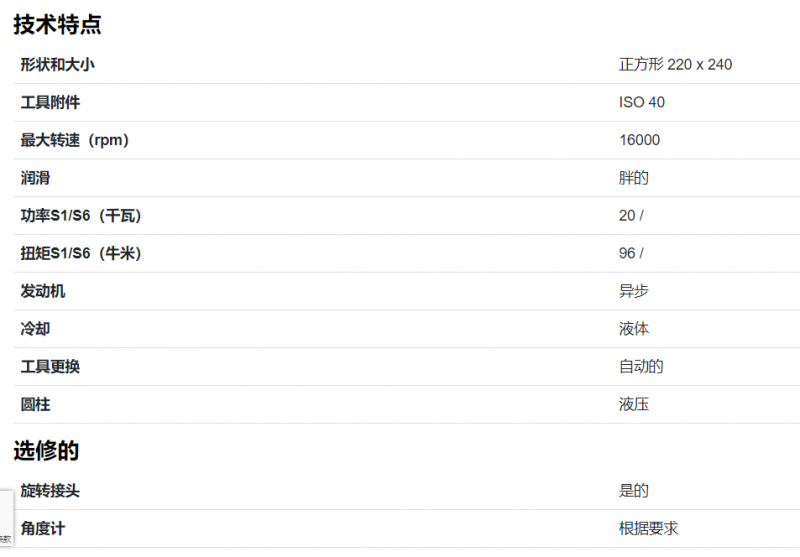800x557 pixels.
Task: Click the 液压 value in 圆柱 row
Action: [x=634, y=404]
